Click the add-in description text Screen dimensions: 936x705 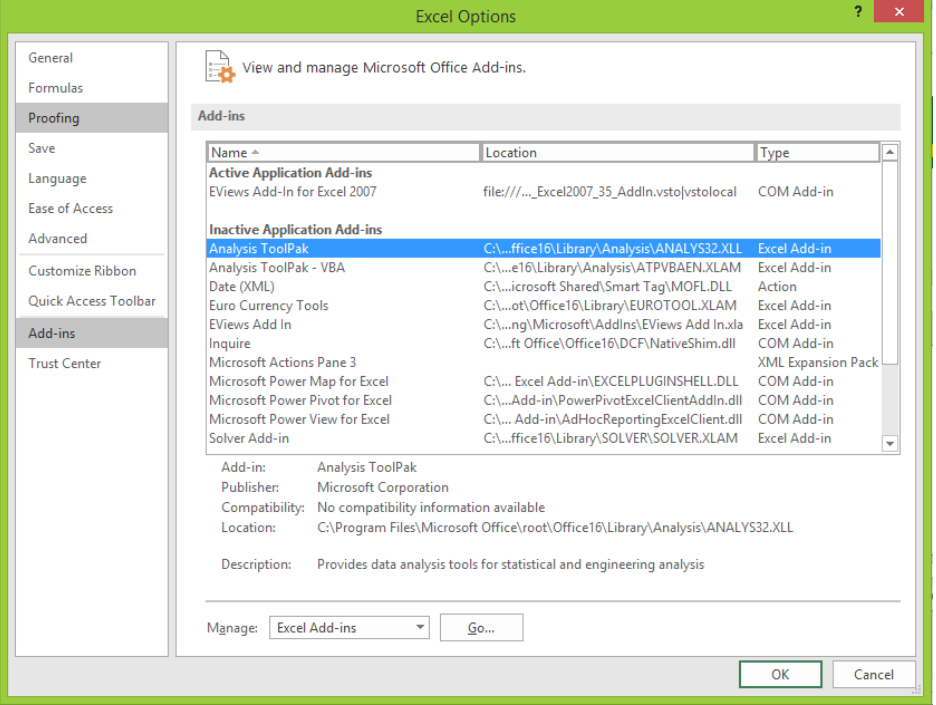(x=510, y=564)
